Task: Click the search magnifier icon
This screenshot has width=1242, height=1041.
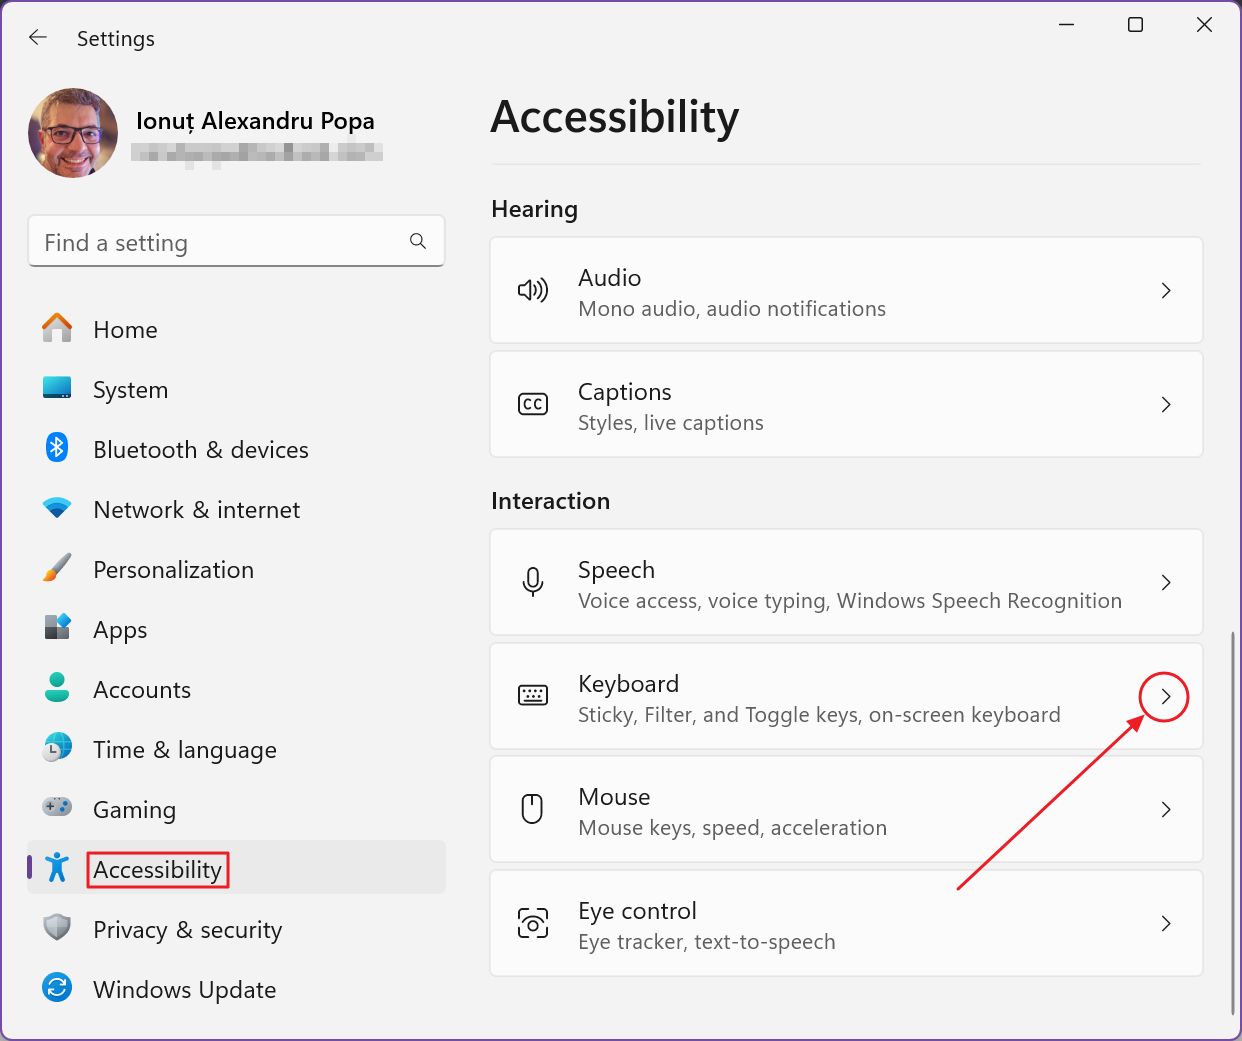Action: pyautogui.click(x=418, y=241)
